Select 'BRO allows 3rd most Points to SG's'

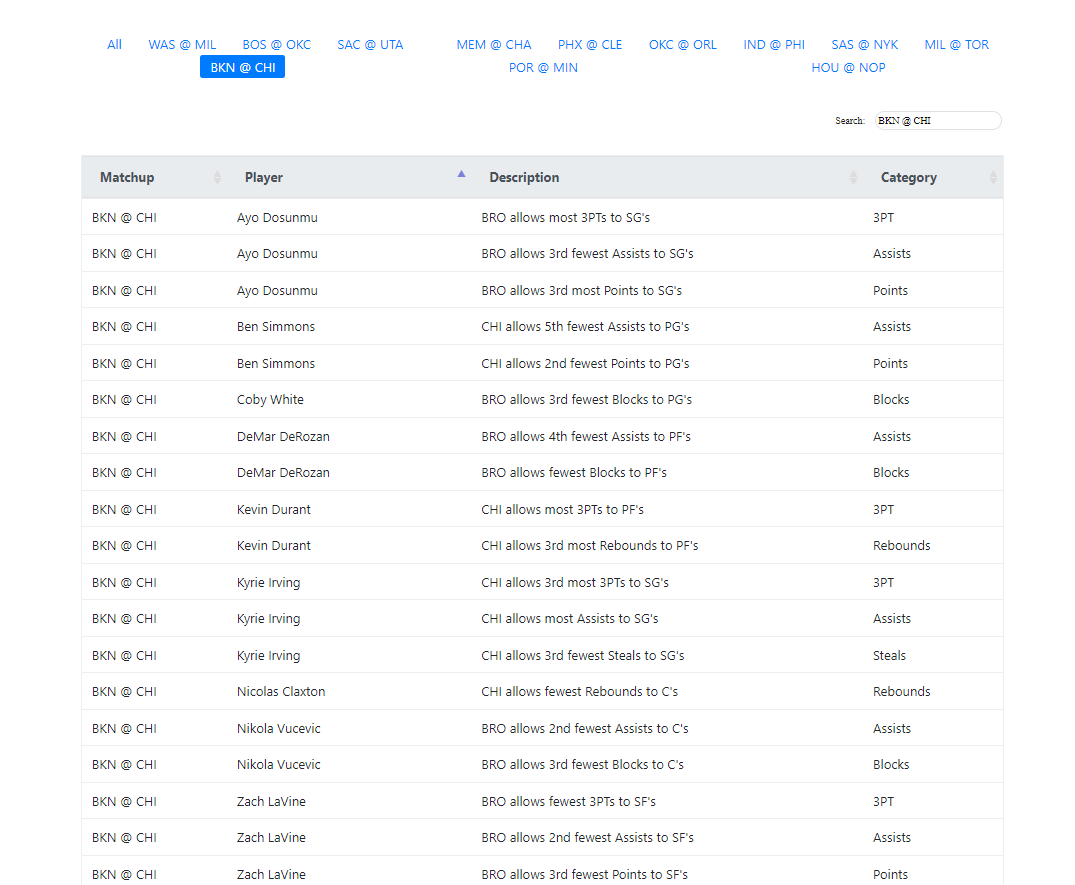[x=581, y=291]
